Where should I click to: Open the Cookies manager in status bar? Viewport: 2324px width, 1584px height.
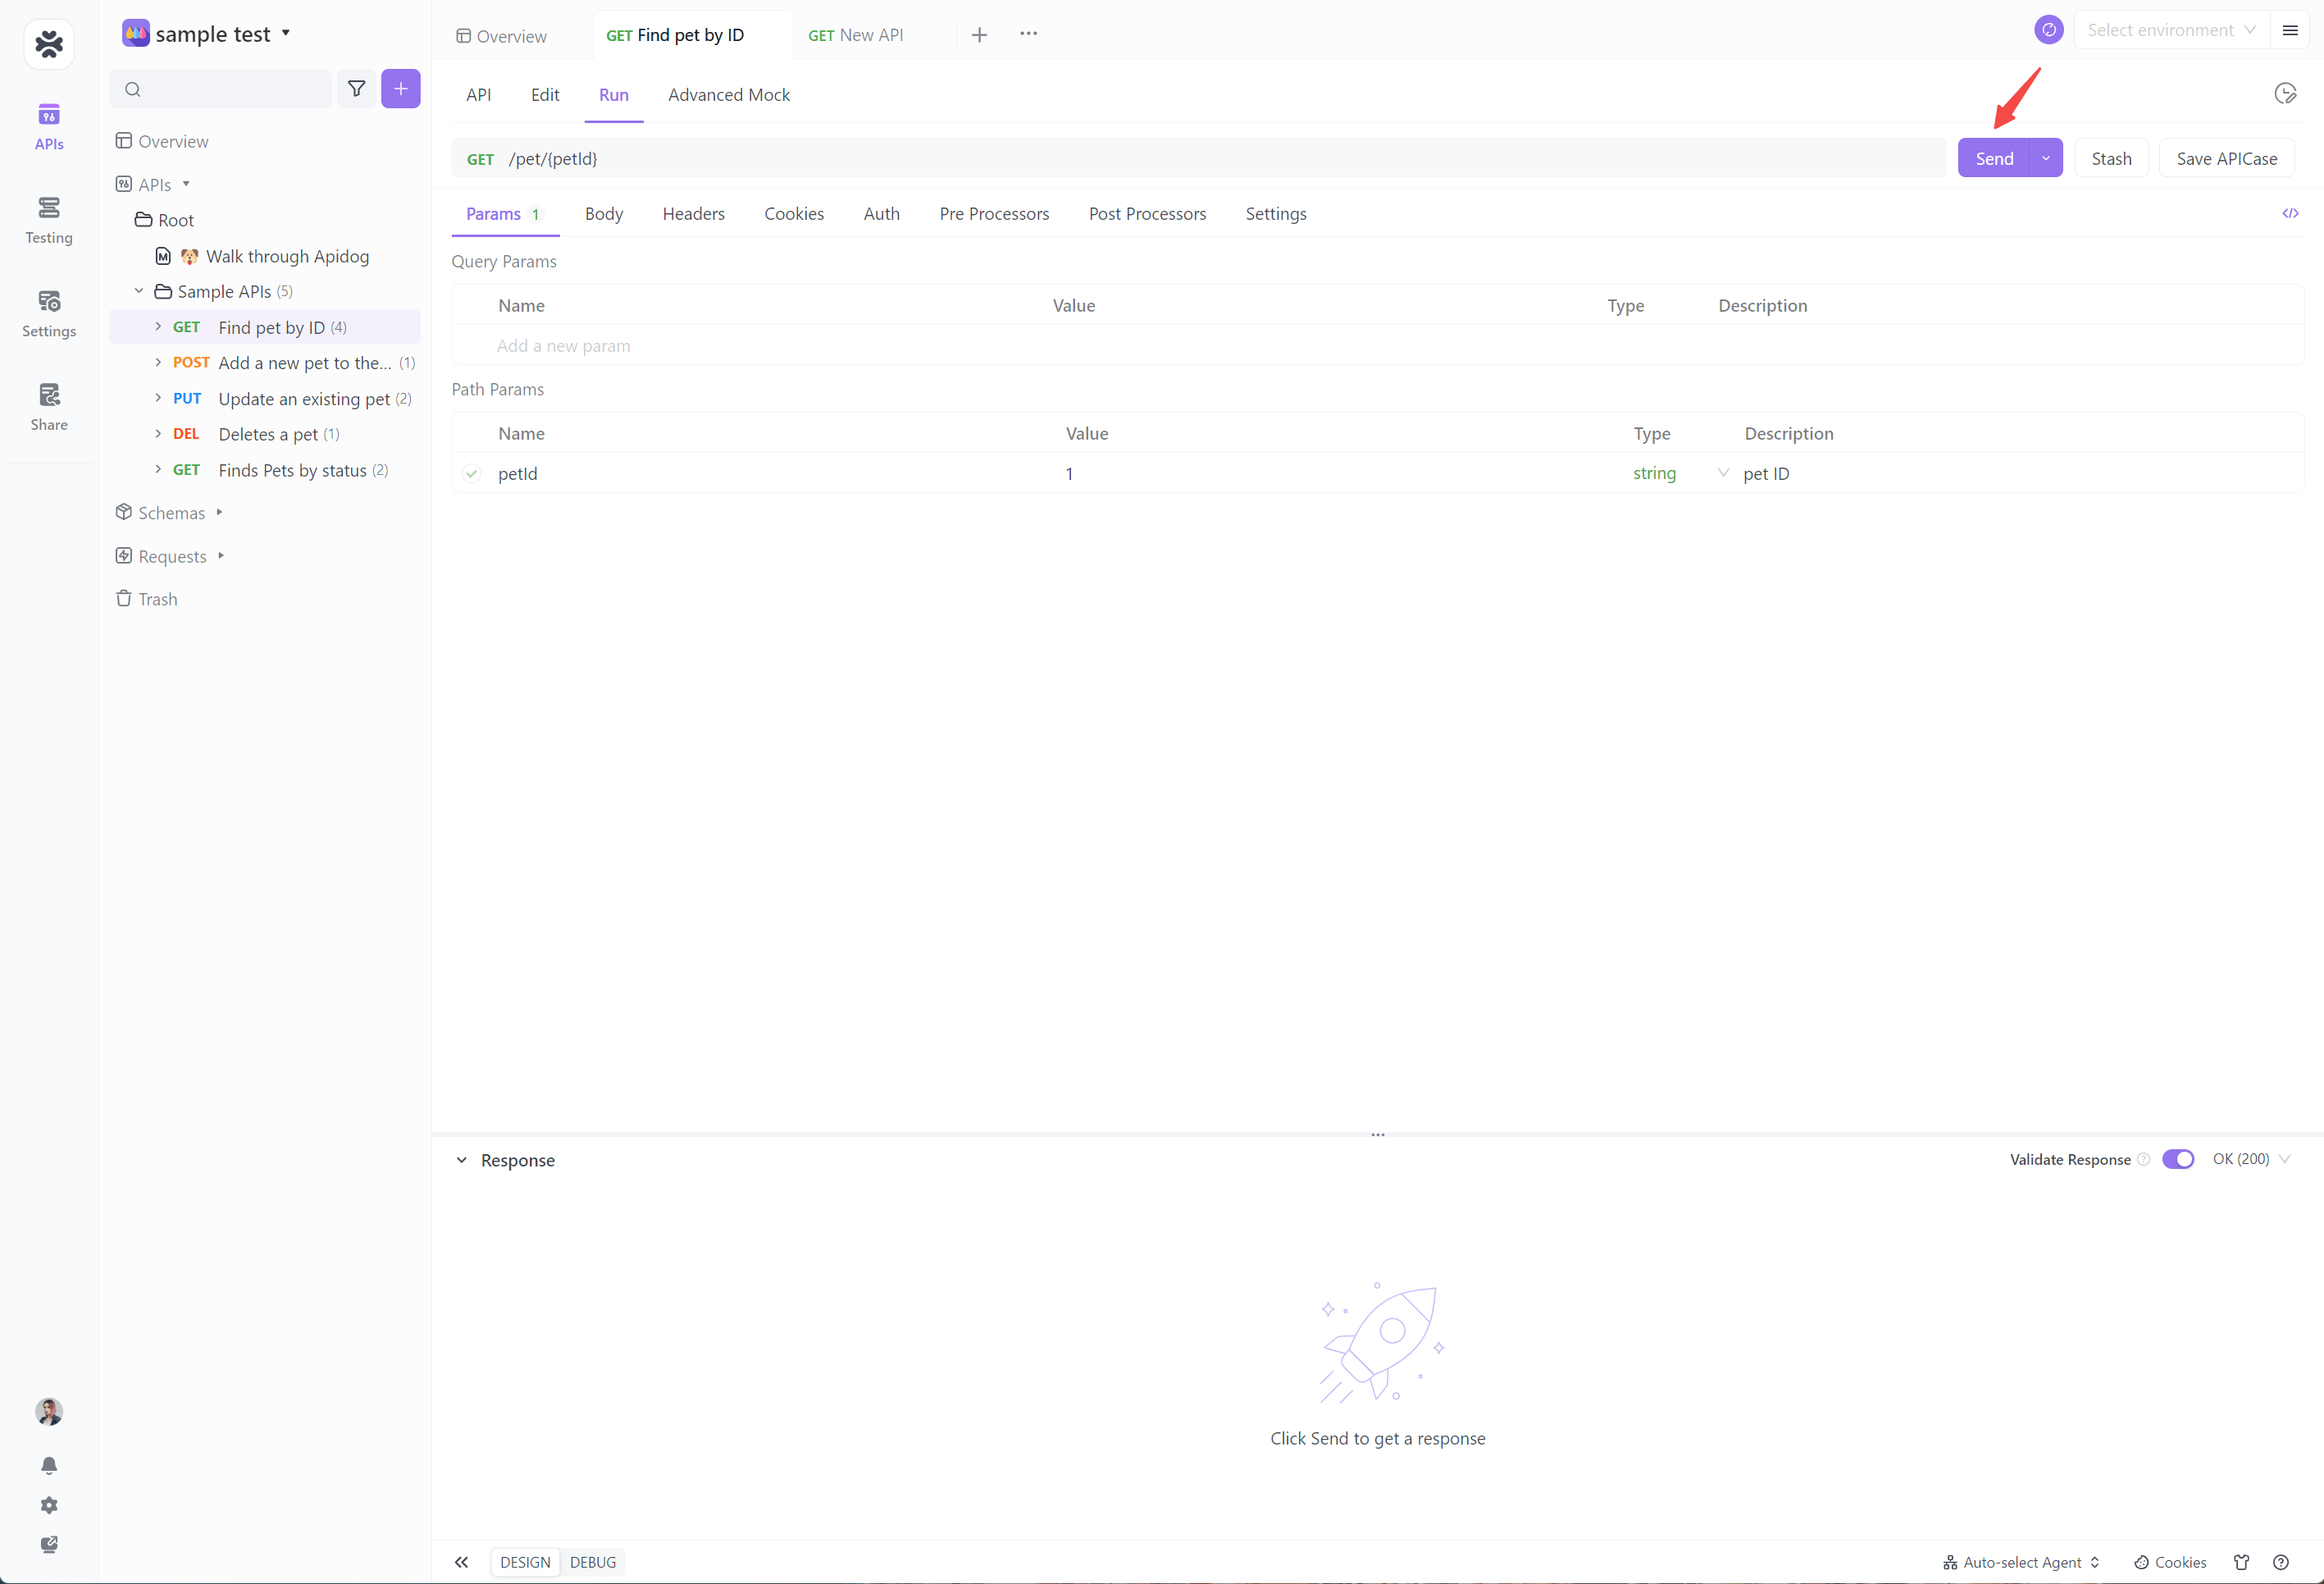tap(2170, 1562)
